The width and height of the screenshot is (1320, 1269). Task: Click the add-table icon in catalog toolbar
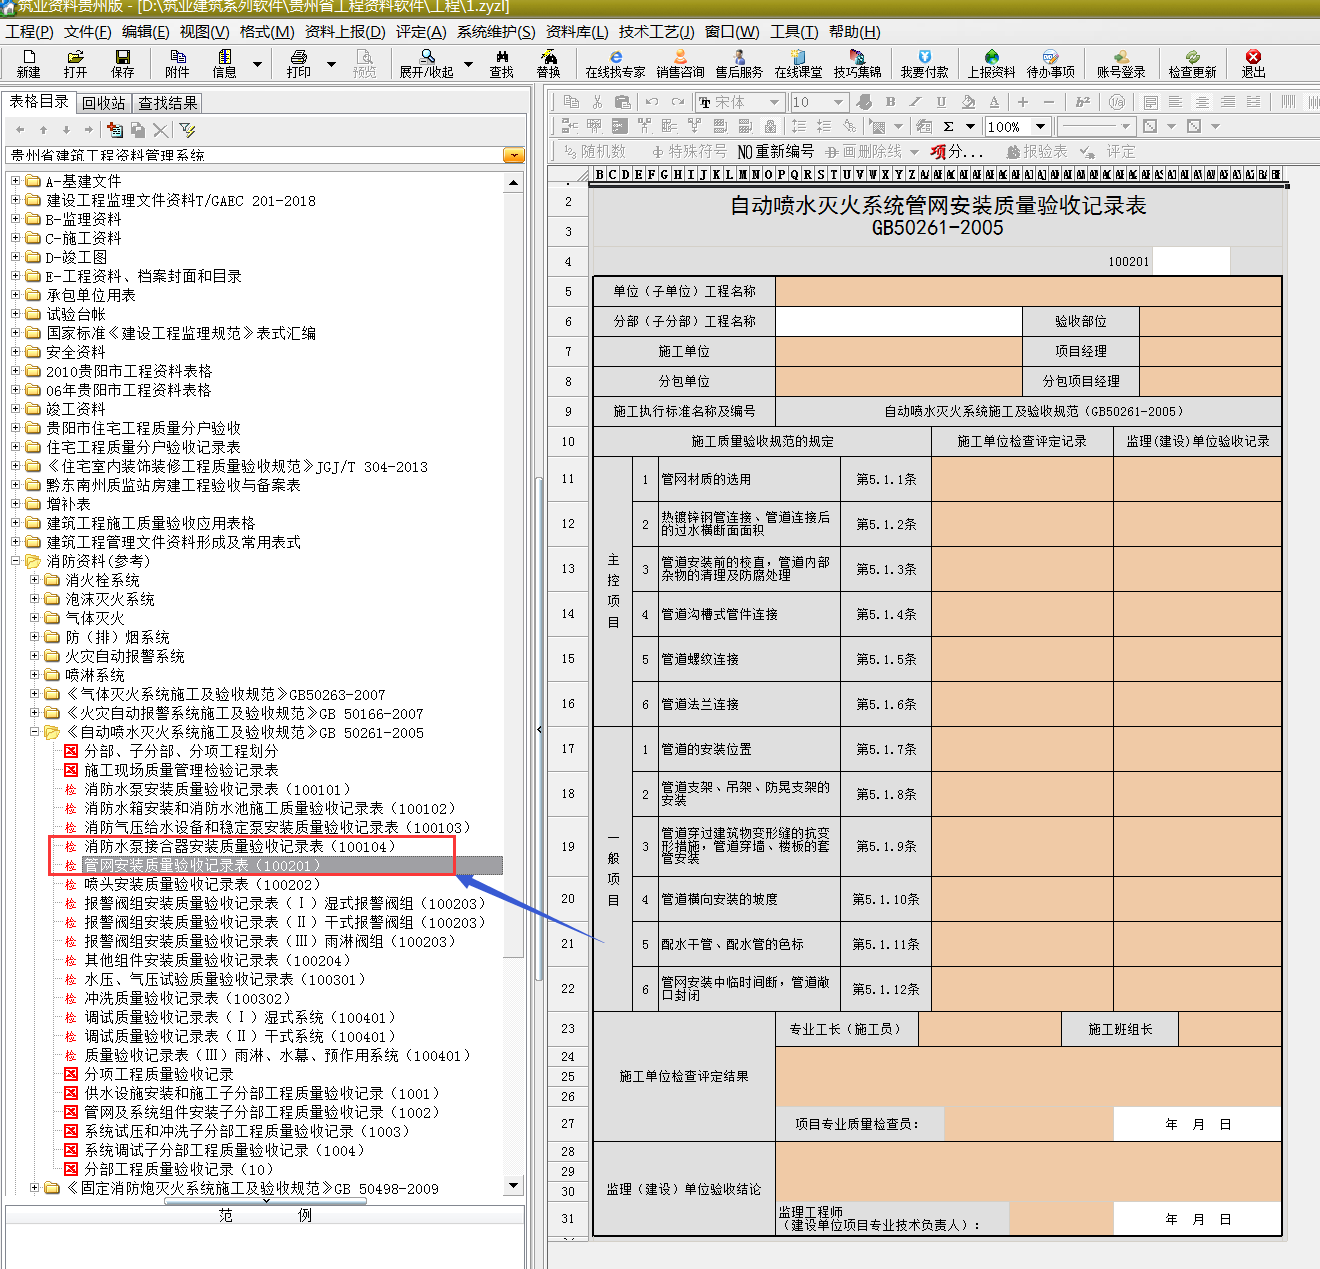[x=115, y=130]
